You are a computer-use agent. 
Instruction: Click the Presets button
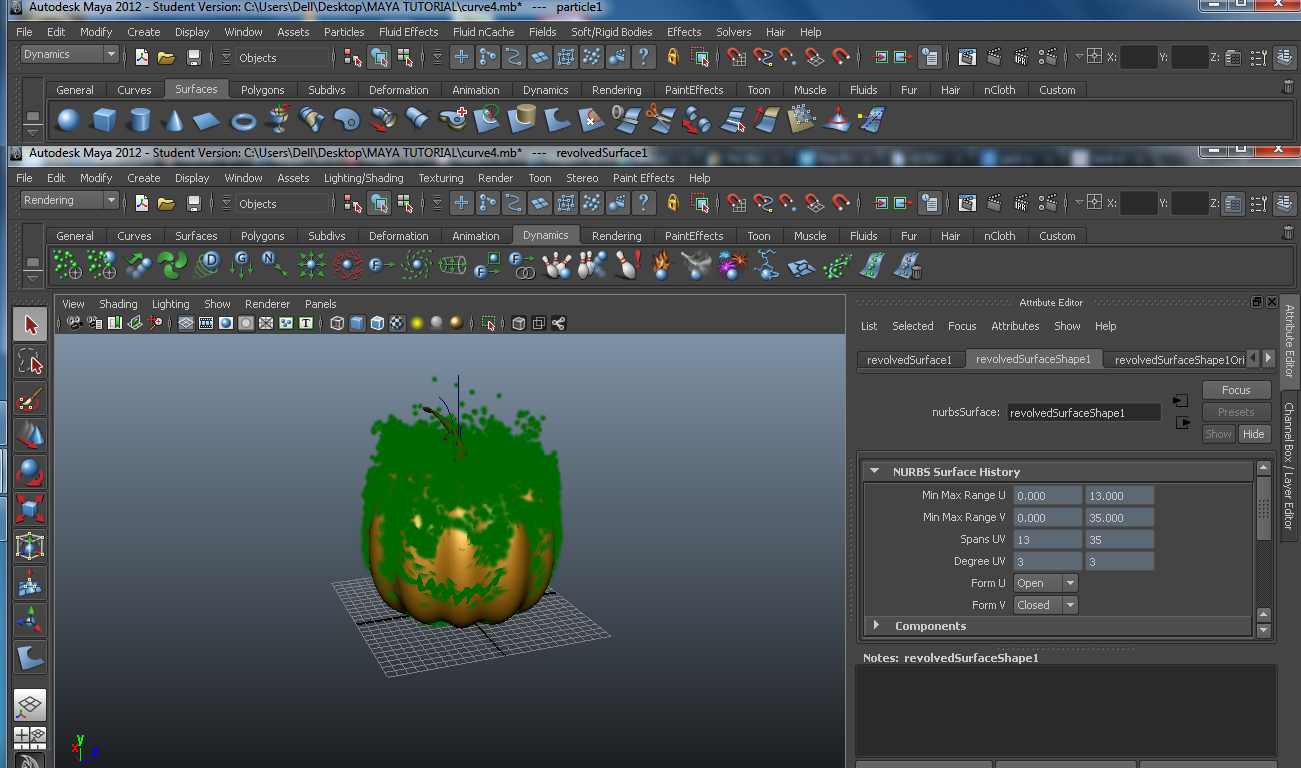1236,412
